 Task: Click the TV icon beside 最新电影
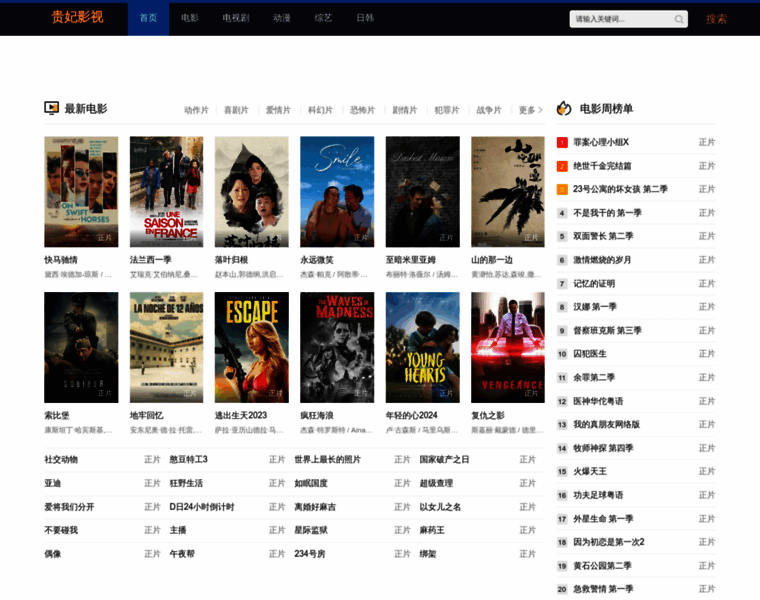point(52,108)
